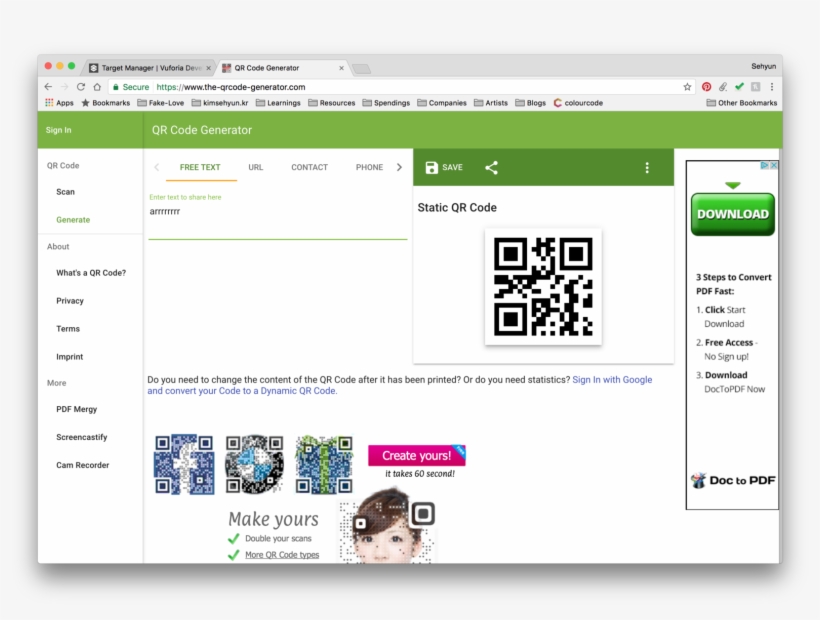Click the text field containing arrrrrrrr
Viewport: 820px width, 620px height.
click(278, 217)
